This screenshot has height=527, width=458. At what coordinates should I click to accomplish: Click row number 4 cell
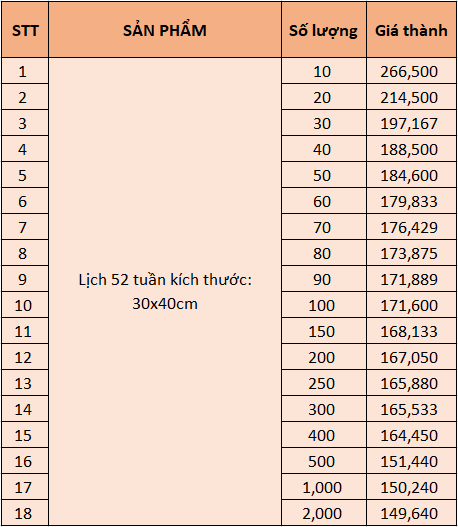[x=25, y=149]
